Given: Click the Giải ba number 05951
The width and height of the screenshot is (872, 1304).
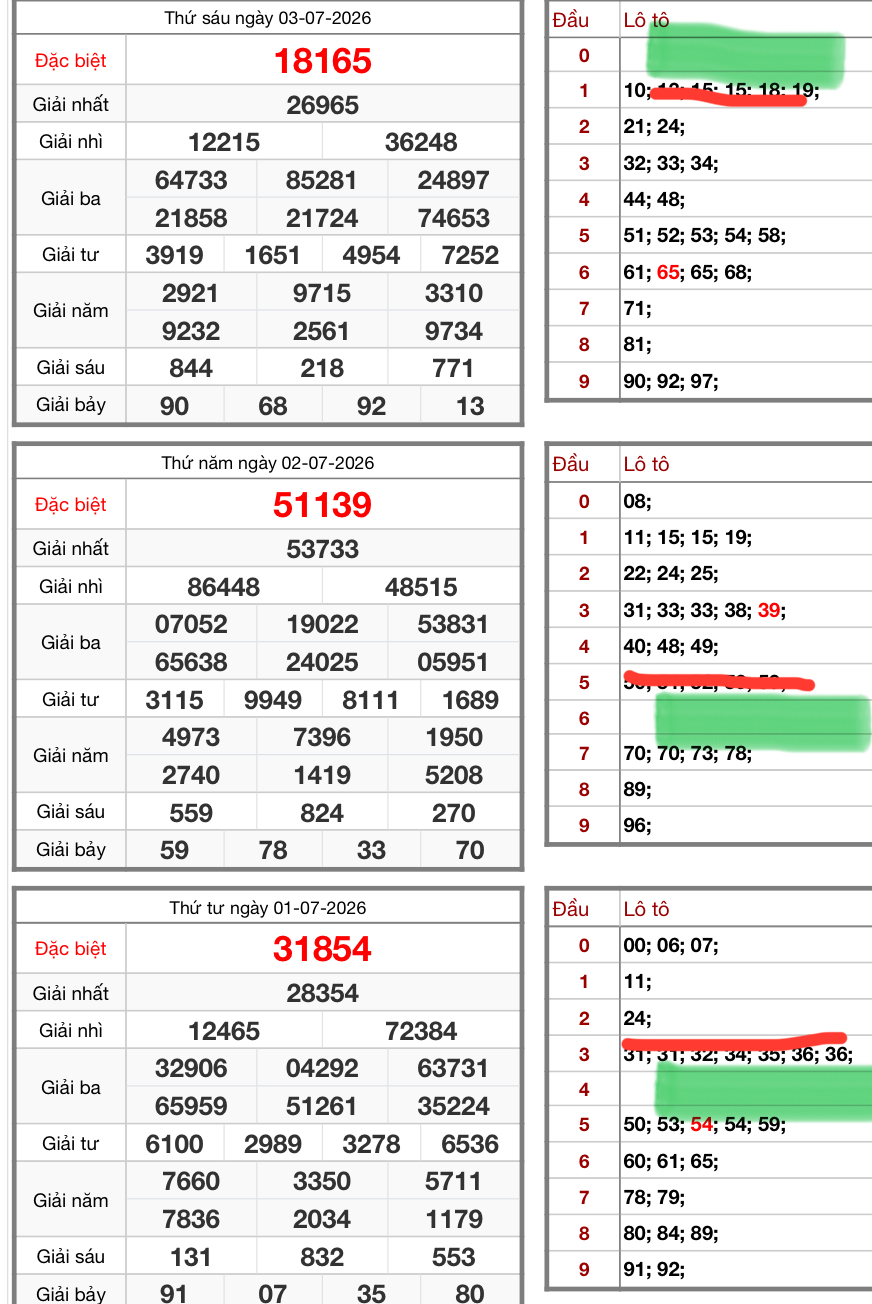Looking at the screenshot, I should (x=453, y=662).
